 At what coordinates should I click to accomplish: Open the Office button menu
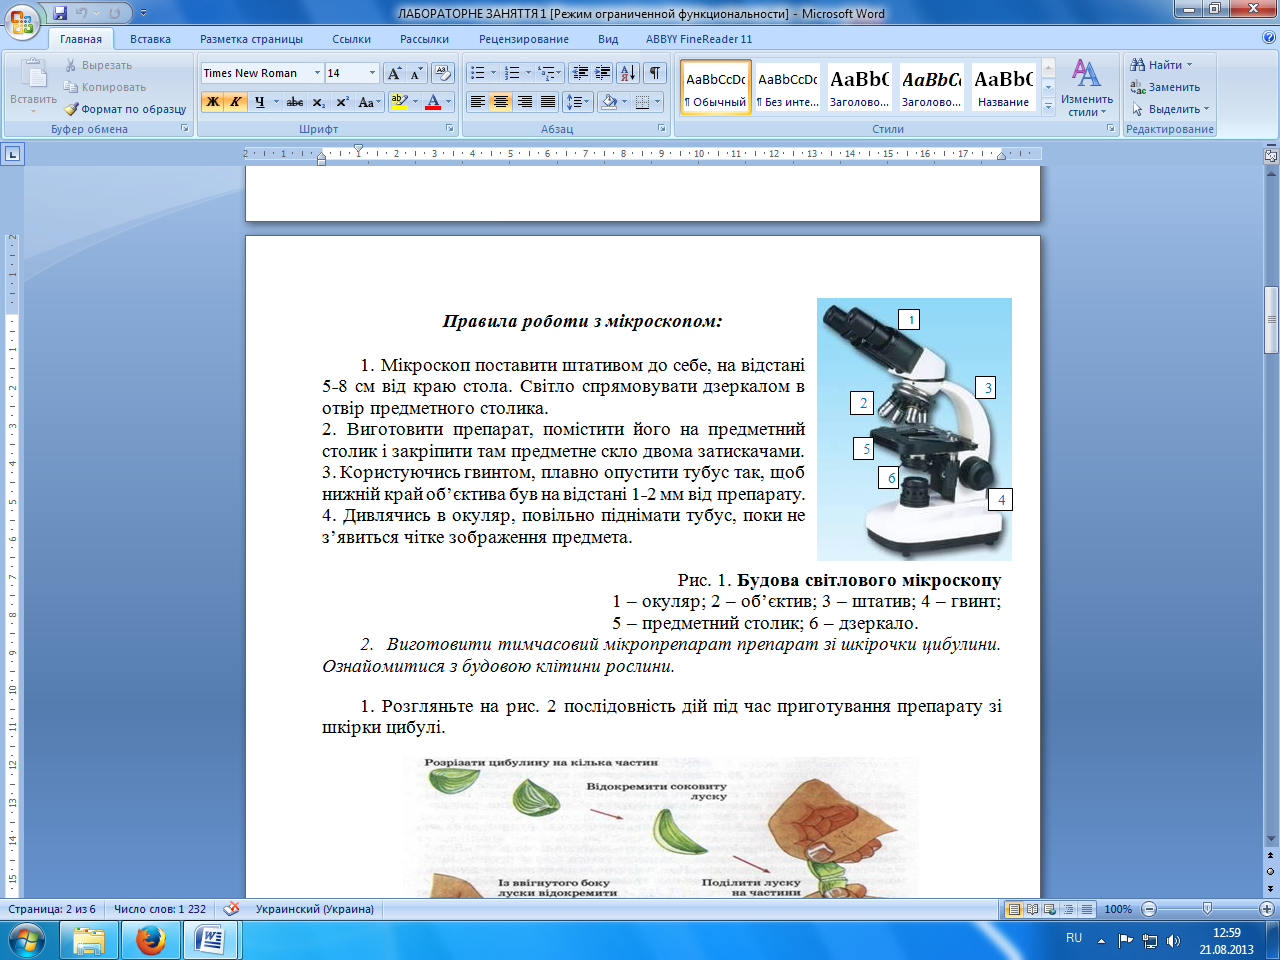(x=22, y=22)
